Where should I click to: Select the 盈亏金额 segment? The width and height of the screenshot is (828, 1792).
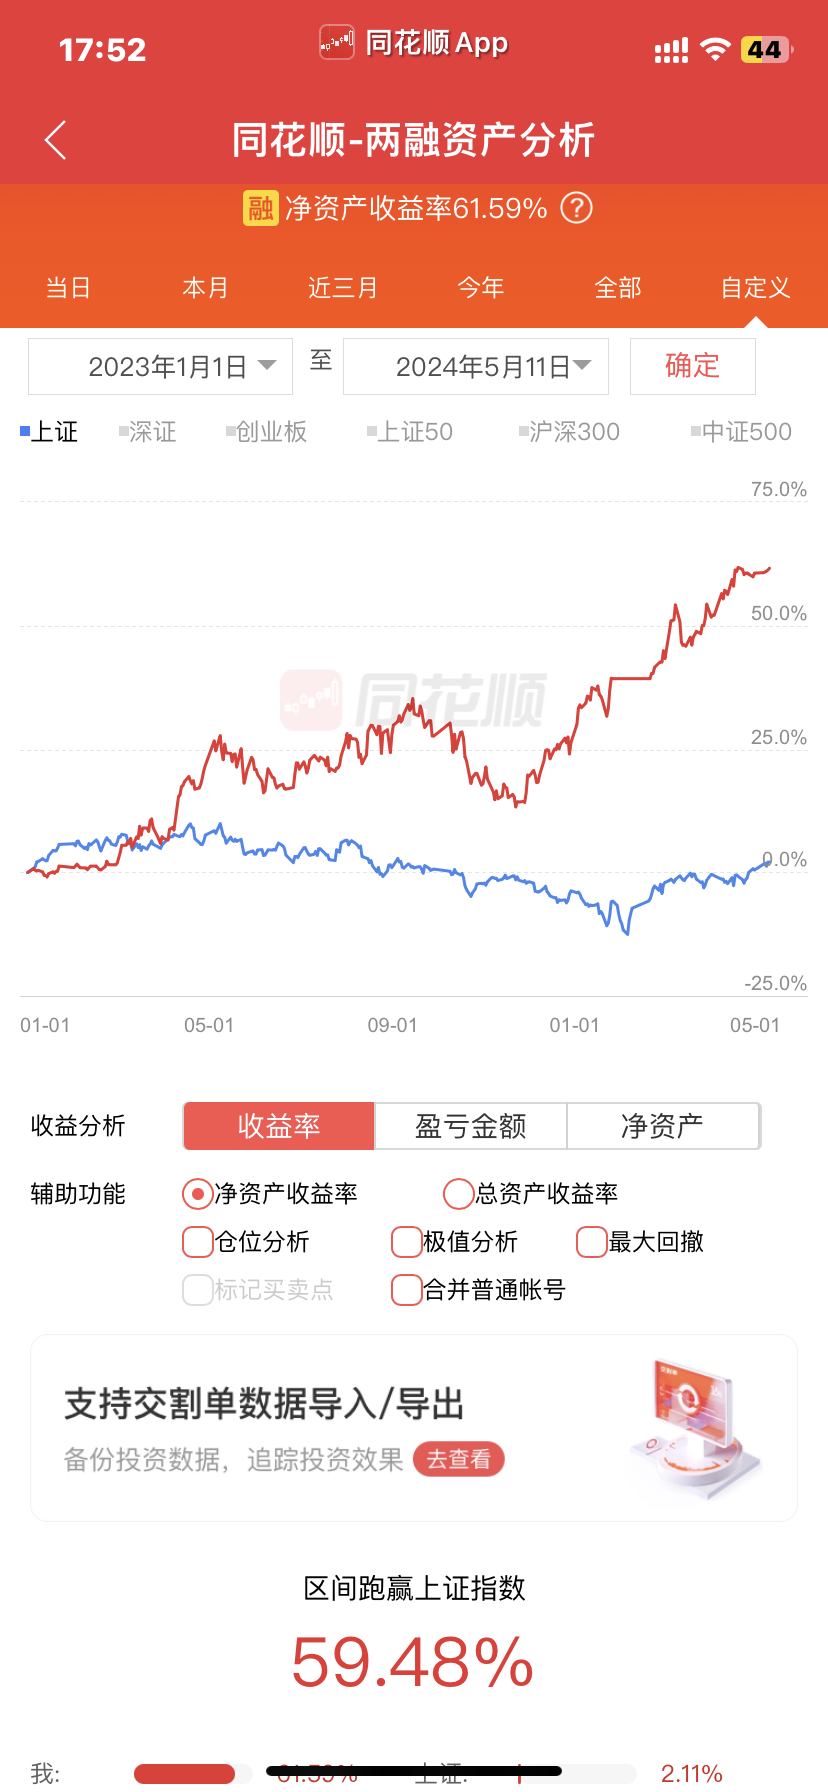[x=471, y=1127]
